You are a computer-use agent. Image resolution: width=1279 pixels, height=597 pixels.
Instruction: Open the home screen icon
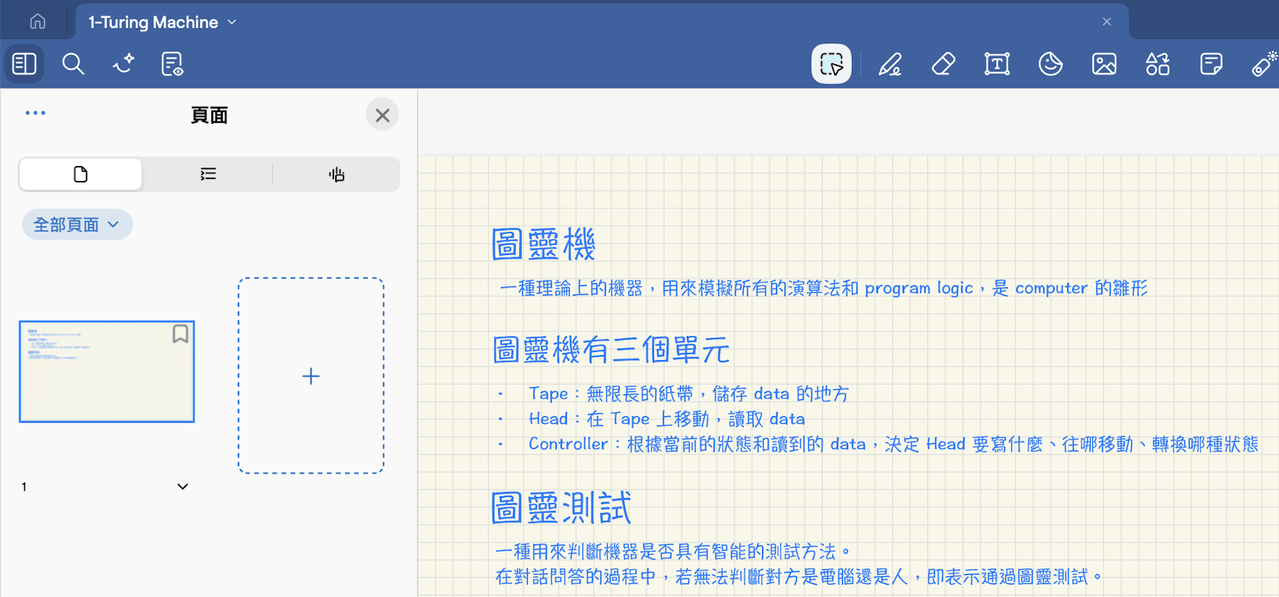37,21
